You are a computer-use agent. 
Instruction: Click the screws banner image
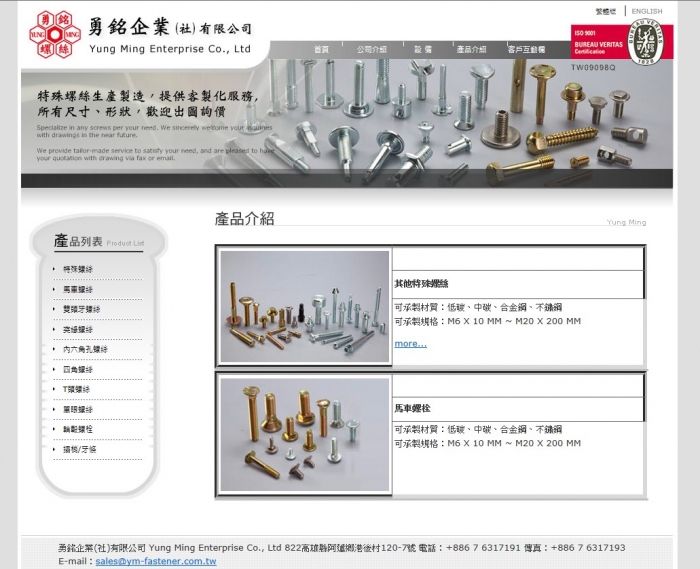coord(347,123)
